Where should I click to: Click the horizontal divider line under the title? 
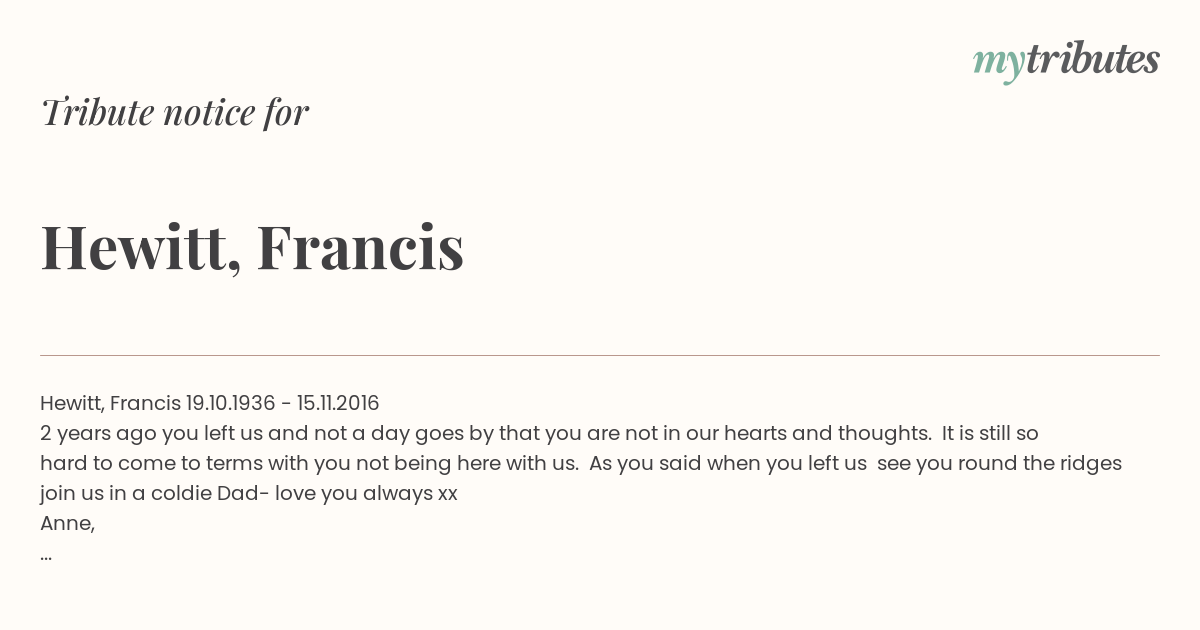[600, 355]
